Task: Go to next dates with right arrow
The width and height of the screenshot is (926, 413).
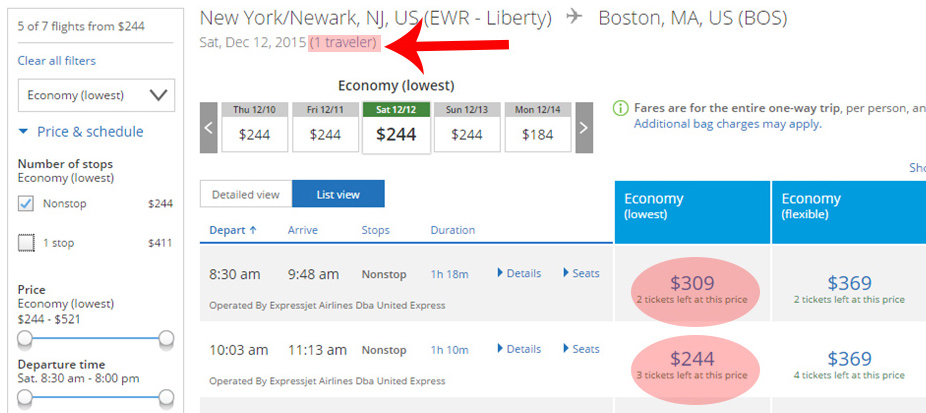Action: (584, 128)
